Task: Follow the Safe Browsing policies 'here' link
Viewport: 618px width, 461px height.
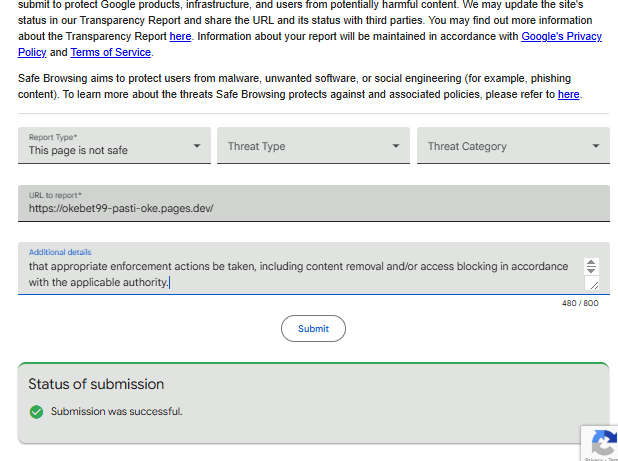Action: click(568, 95)
